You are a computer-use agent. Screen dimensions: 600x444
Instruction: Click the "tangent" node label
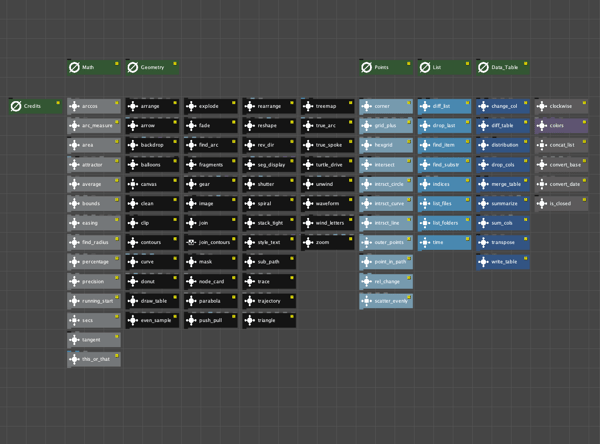coord(91,340)
